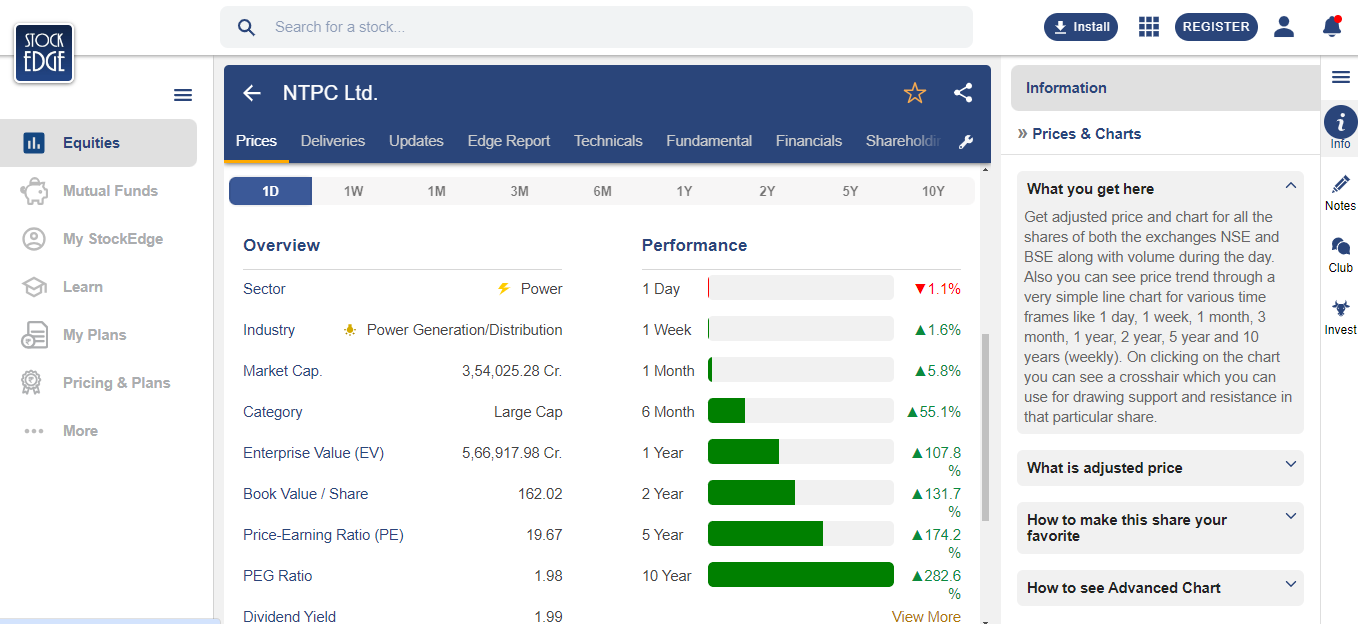This screenshot has width=1358, height=624.
Task: Open My Plans in the sidebar
Action: pyautogui.click(x=98, y=335)
